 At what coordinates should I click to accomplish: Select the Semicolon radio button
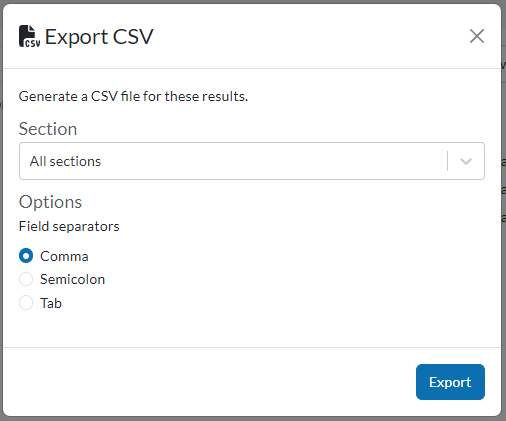click(26, 279)
